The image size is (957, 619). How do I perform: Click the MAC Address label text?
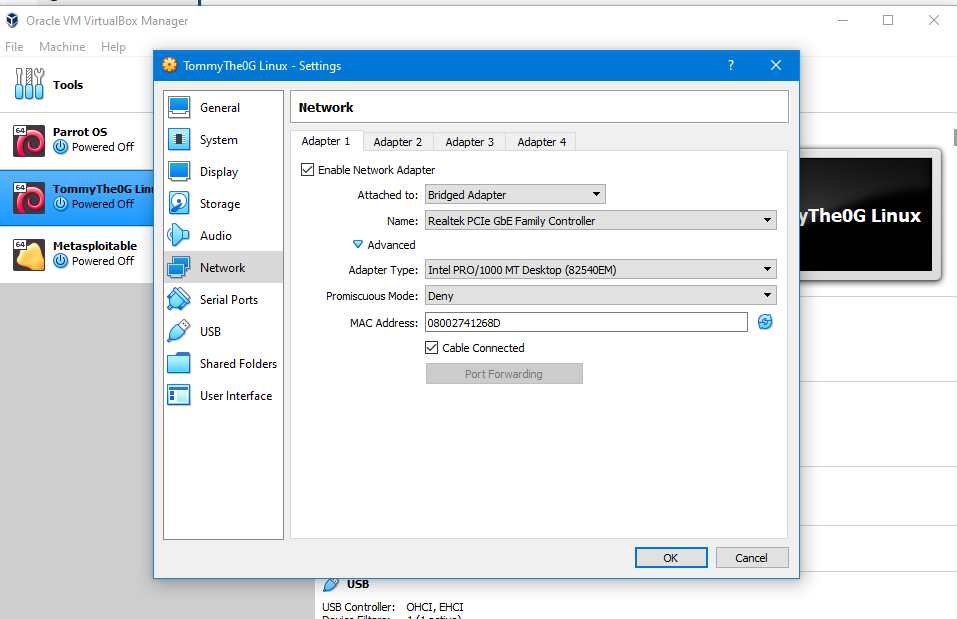(384, 322)
